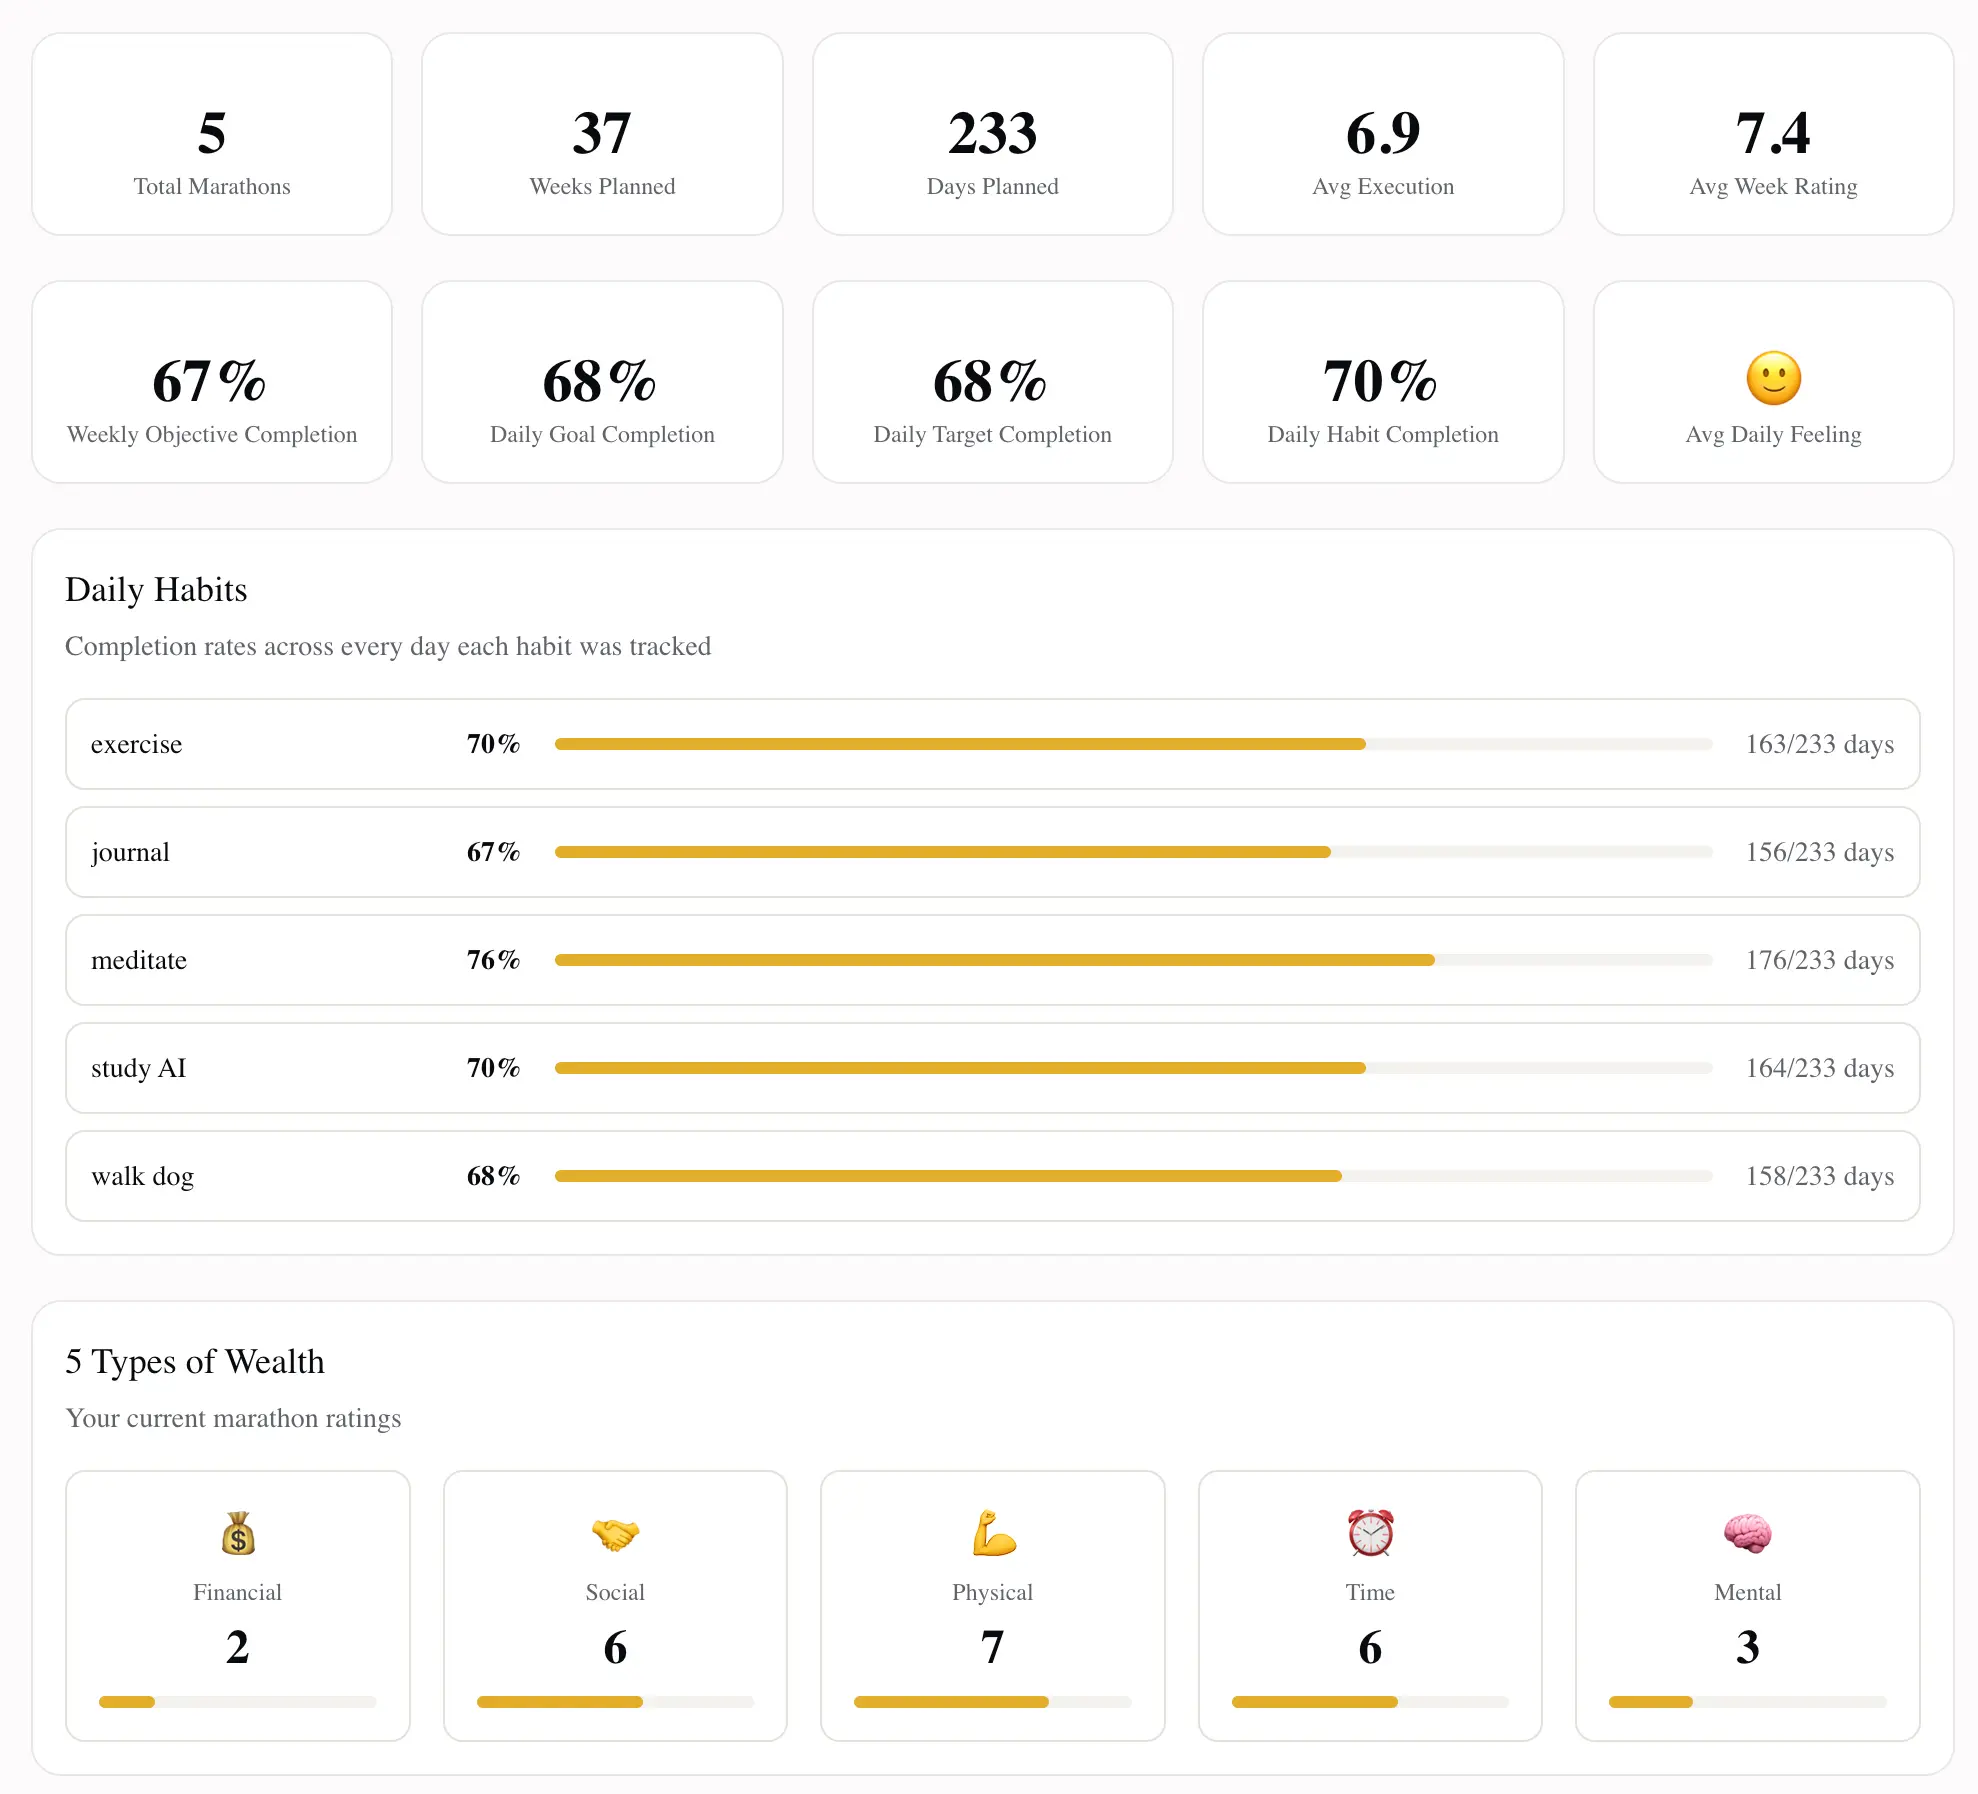Viewport: 1978px width, 1794px height.
Task: Click the 7.4 Avg Week Rating value
Action: 1773,133
